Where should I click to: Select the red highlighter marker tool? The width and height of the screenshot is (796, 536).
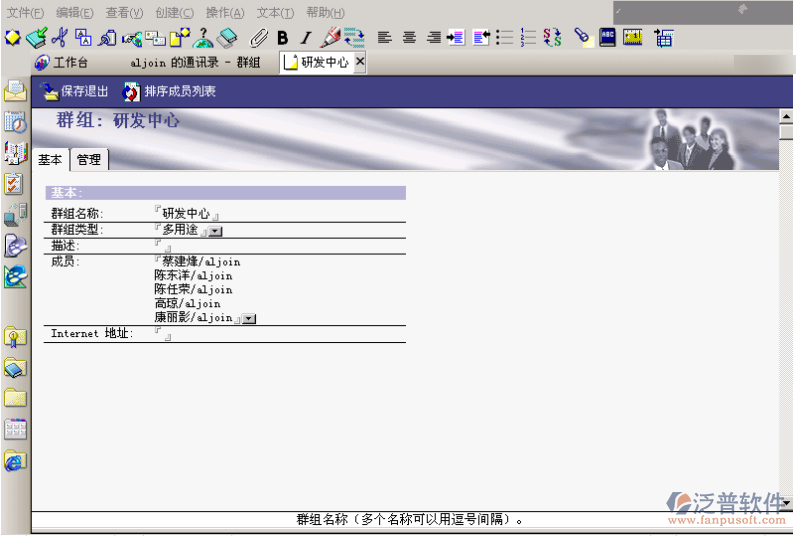pos(330,37)
